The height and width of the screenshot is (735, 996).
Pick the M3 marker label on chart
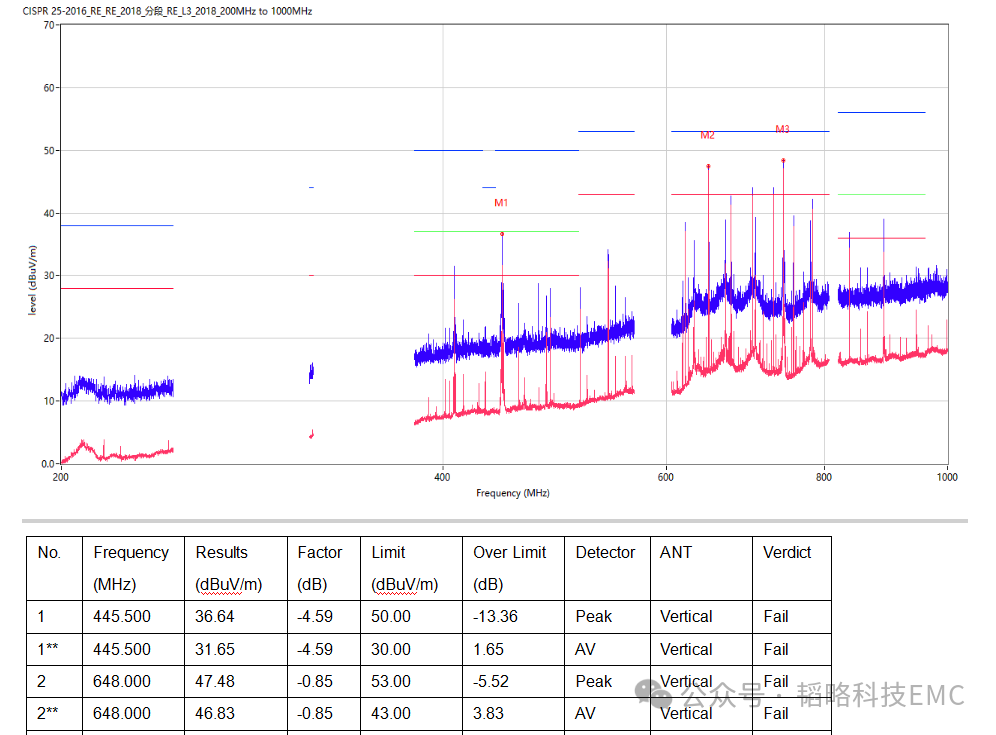coord(782,129)
